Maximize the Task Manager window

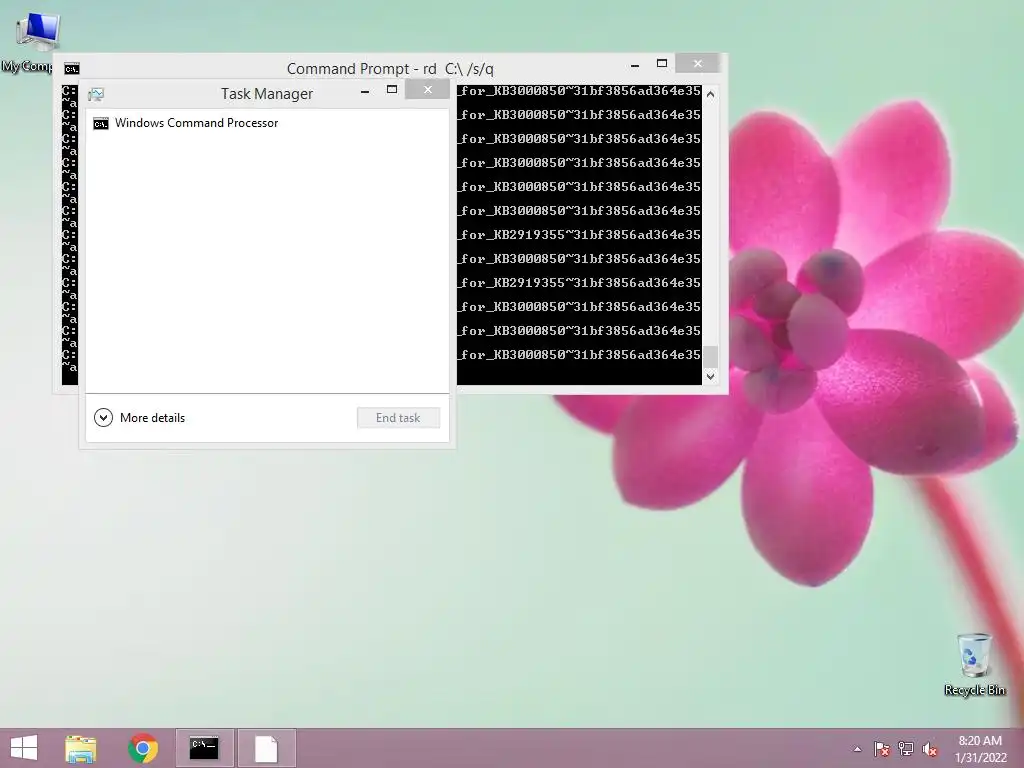coord(392,89)
